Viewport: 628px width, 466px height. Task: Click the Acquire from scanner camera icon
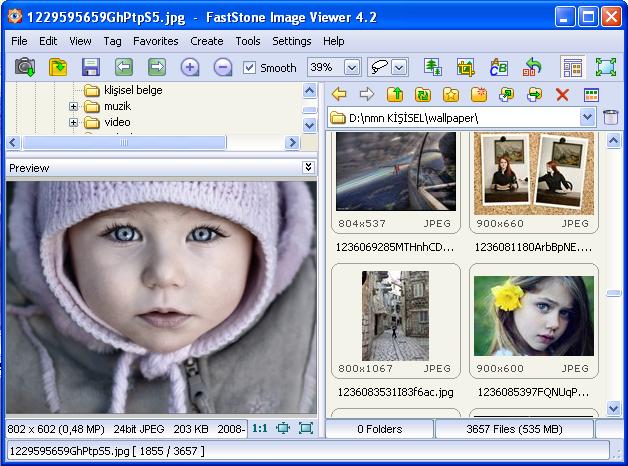click(25, 67)
